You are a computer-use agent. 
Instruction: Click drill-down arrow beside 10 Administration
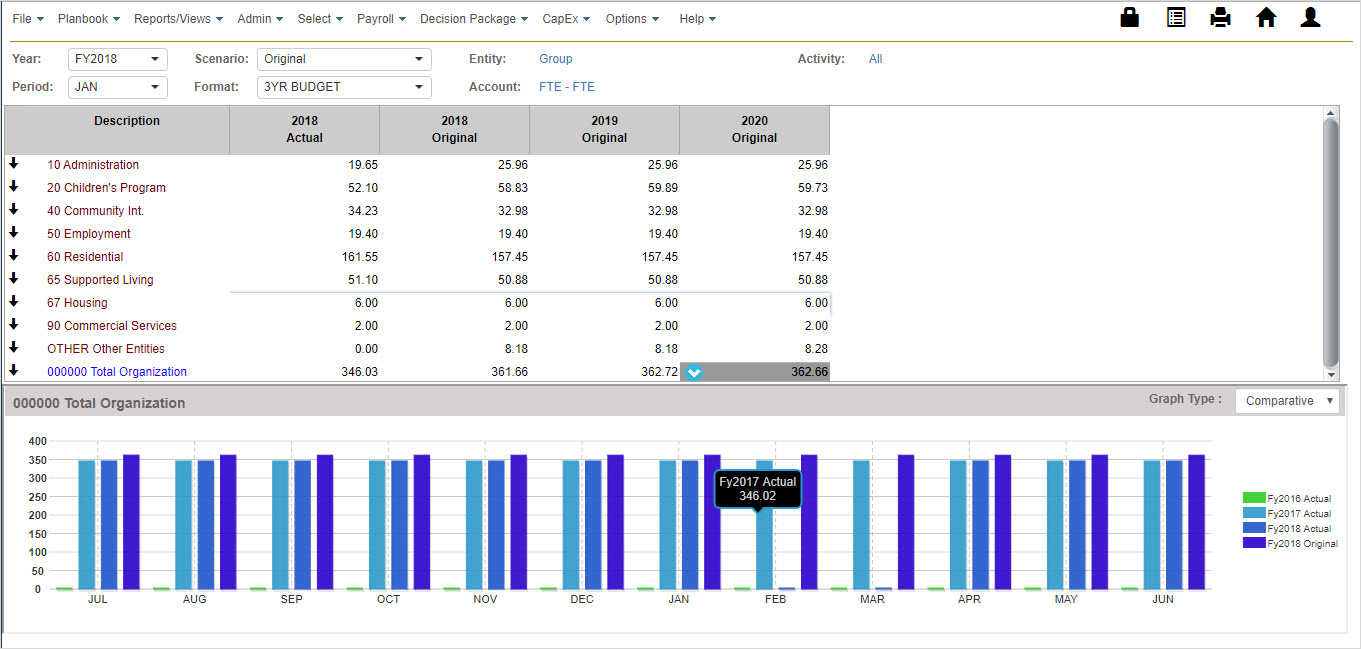[x=14, y=164]
